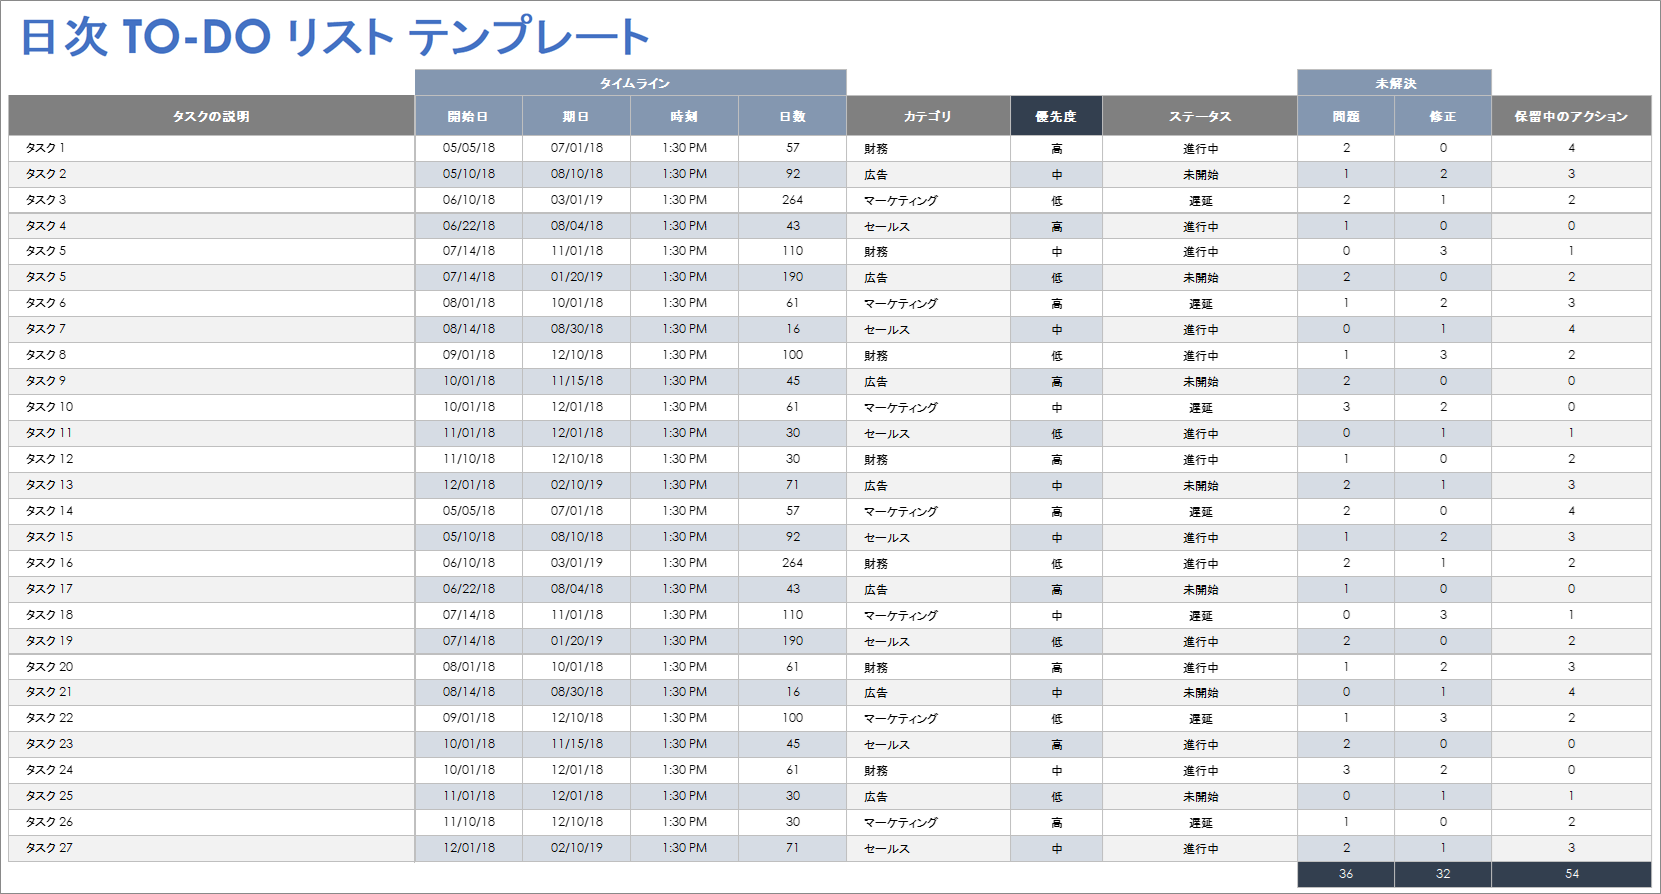
Task: Click the タスク 22 name cell
Action: tap(211, 718)
